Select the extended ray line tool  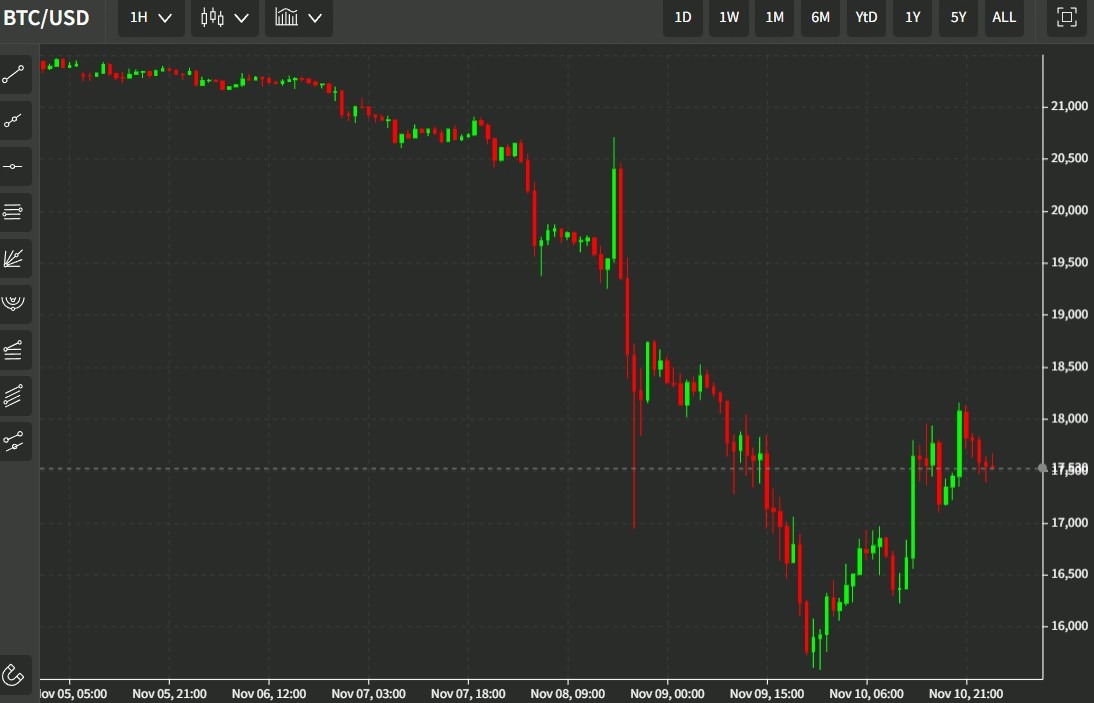pos(14,121)
